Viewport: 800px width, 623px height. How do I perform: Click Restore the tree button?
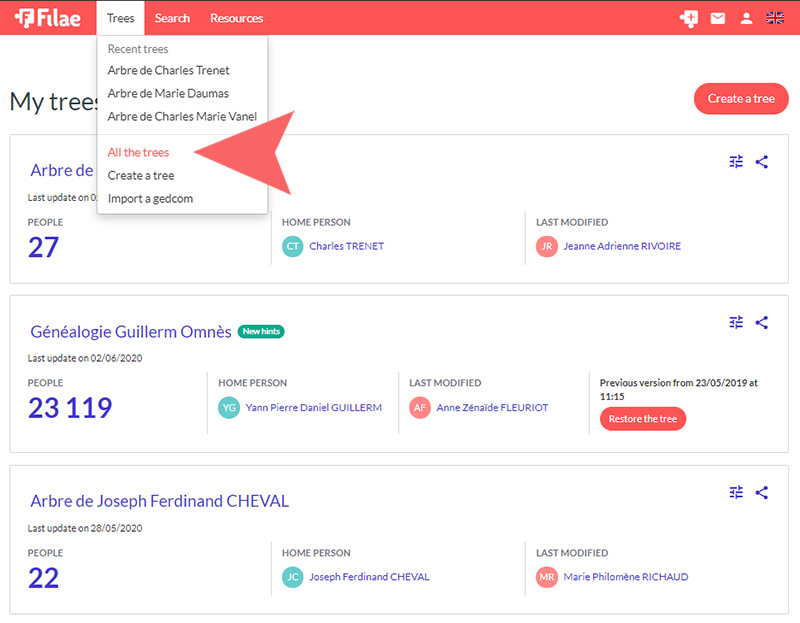pos(642,419)
